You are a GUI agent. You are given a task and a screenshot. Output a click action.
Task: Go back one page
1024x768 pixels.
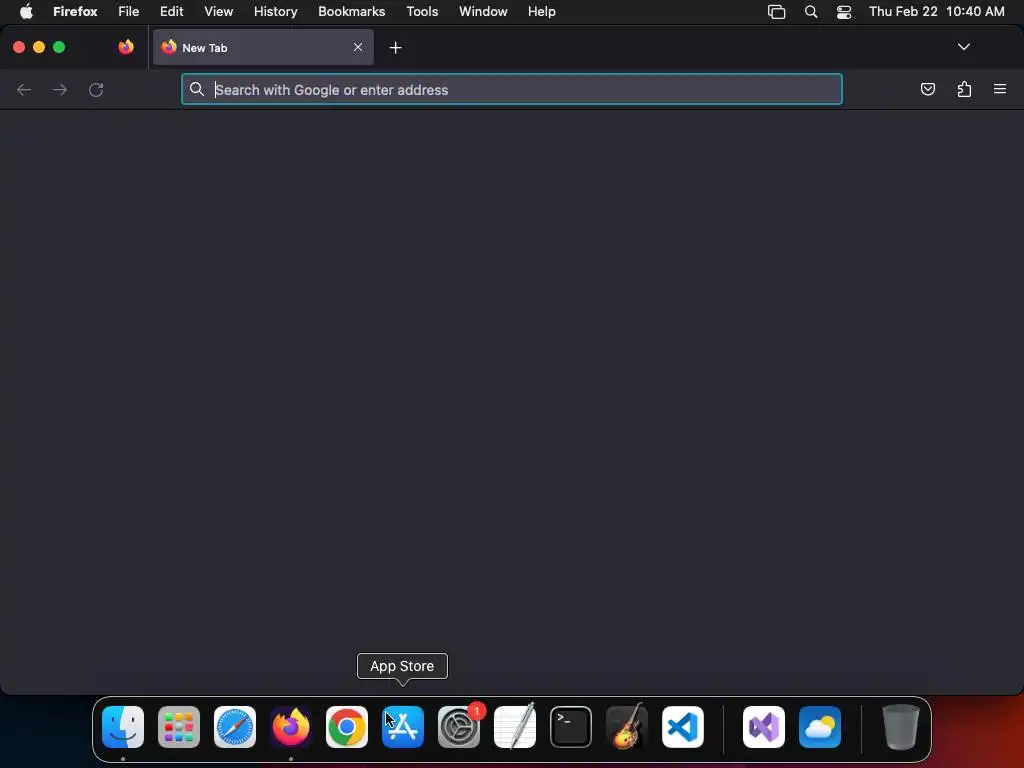[24, 89]
